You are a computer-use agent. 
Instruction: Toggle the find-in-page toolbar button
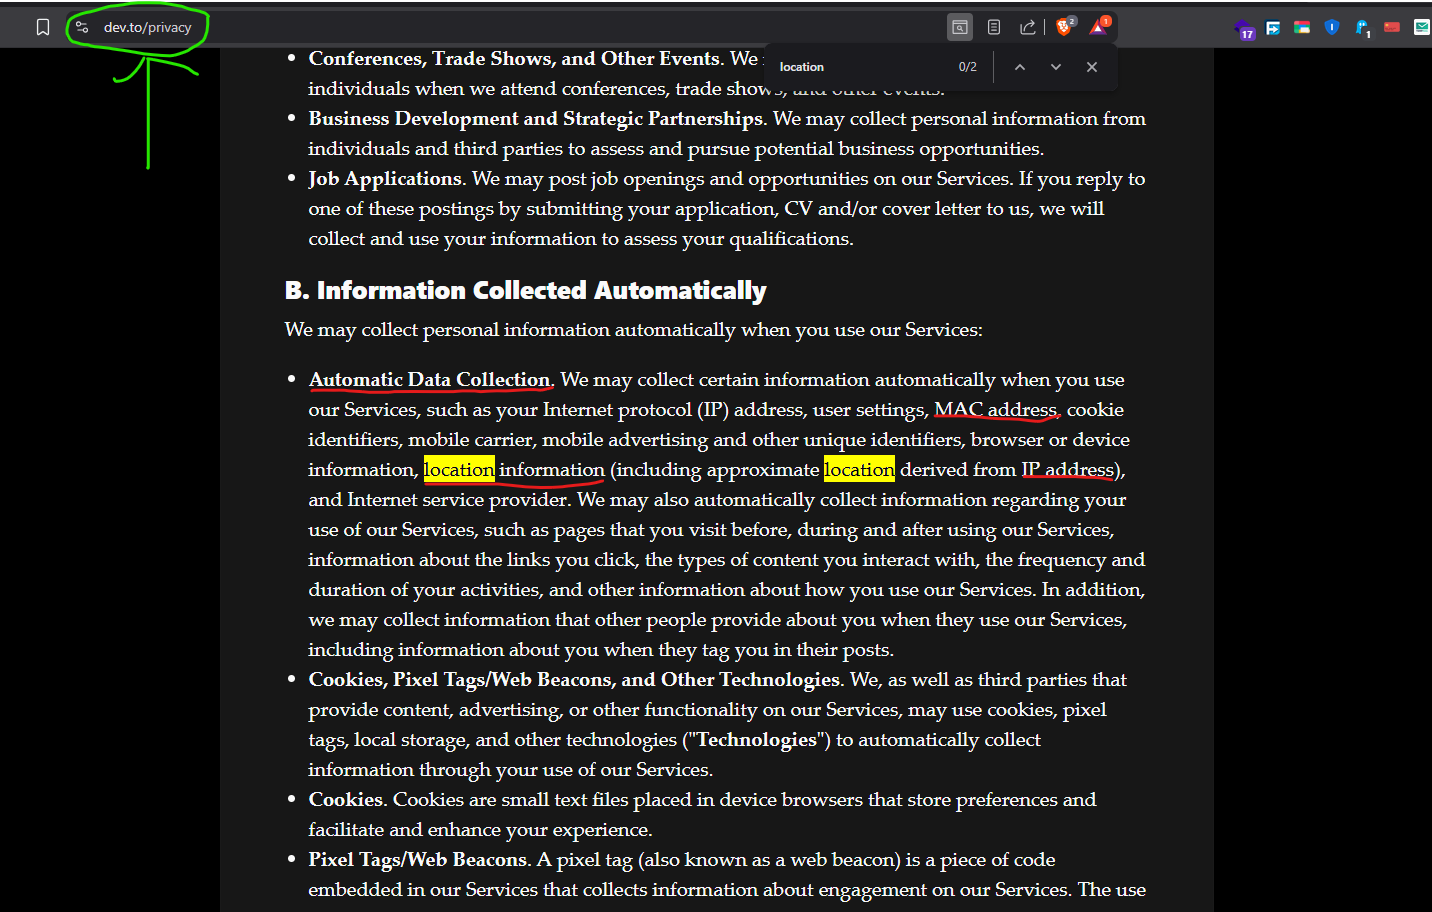click(x=960, y=27)
